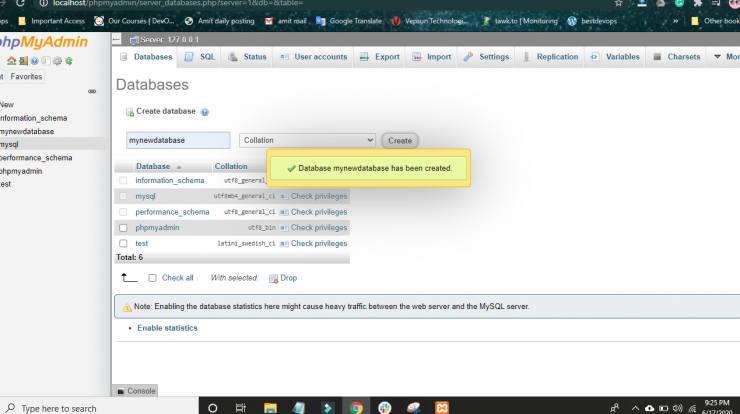740x414 pixels.
Task: Open XAMPP from the taskbar
Action: pyautogui.click(x=442, y=408)
